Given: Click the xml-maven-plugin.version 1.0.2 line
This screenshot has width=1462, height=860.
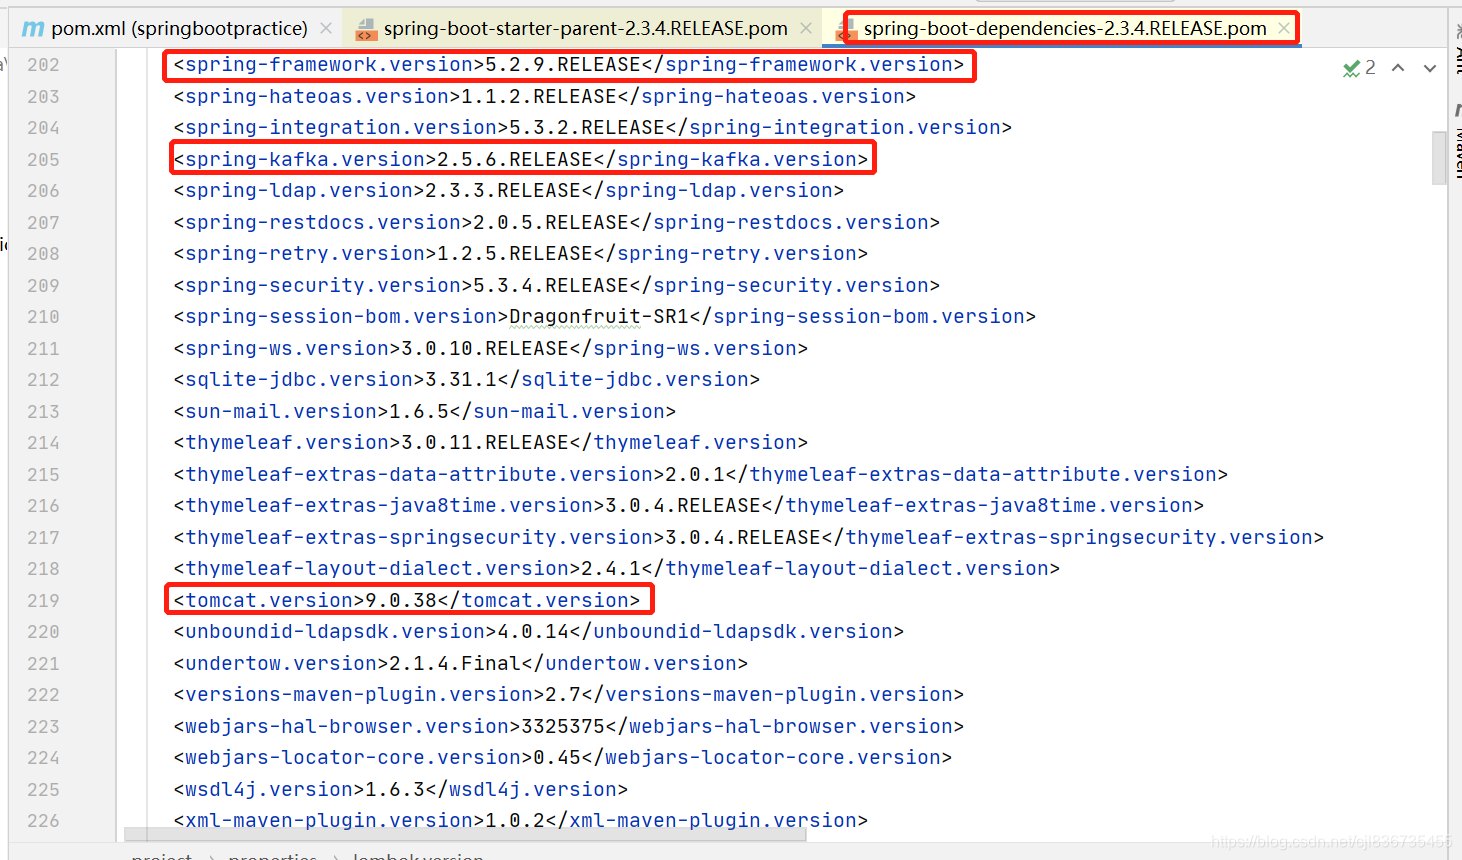Looking at the screenshot, I should pos(521,821).
